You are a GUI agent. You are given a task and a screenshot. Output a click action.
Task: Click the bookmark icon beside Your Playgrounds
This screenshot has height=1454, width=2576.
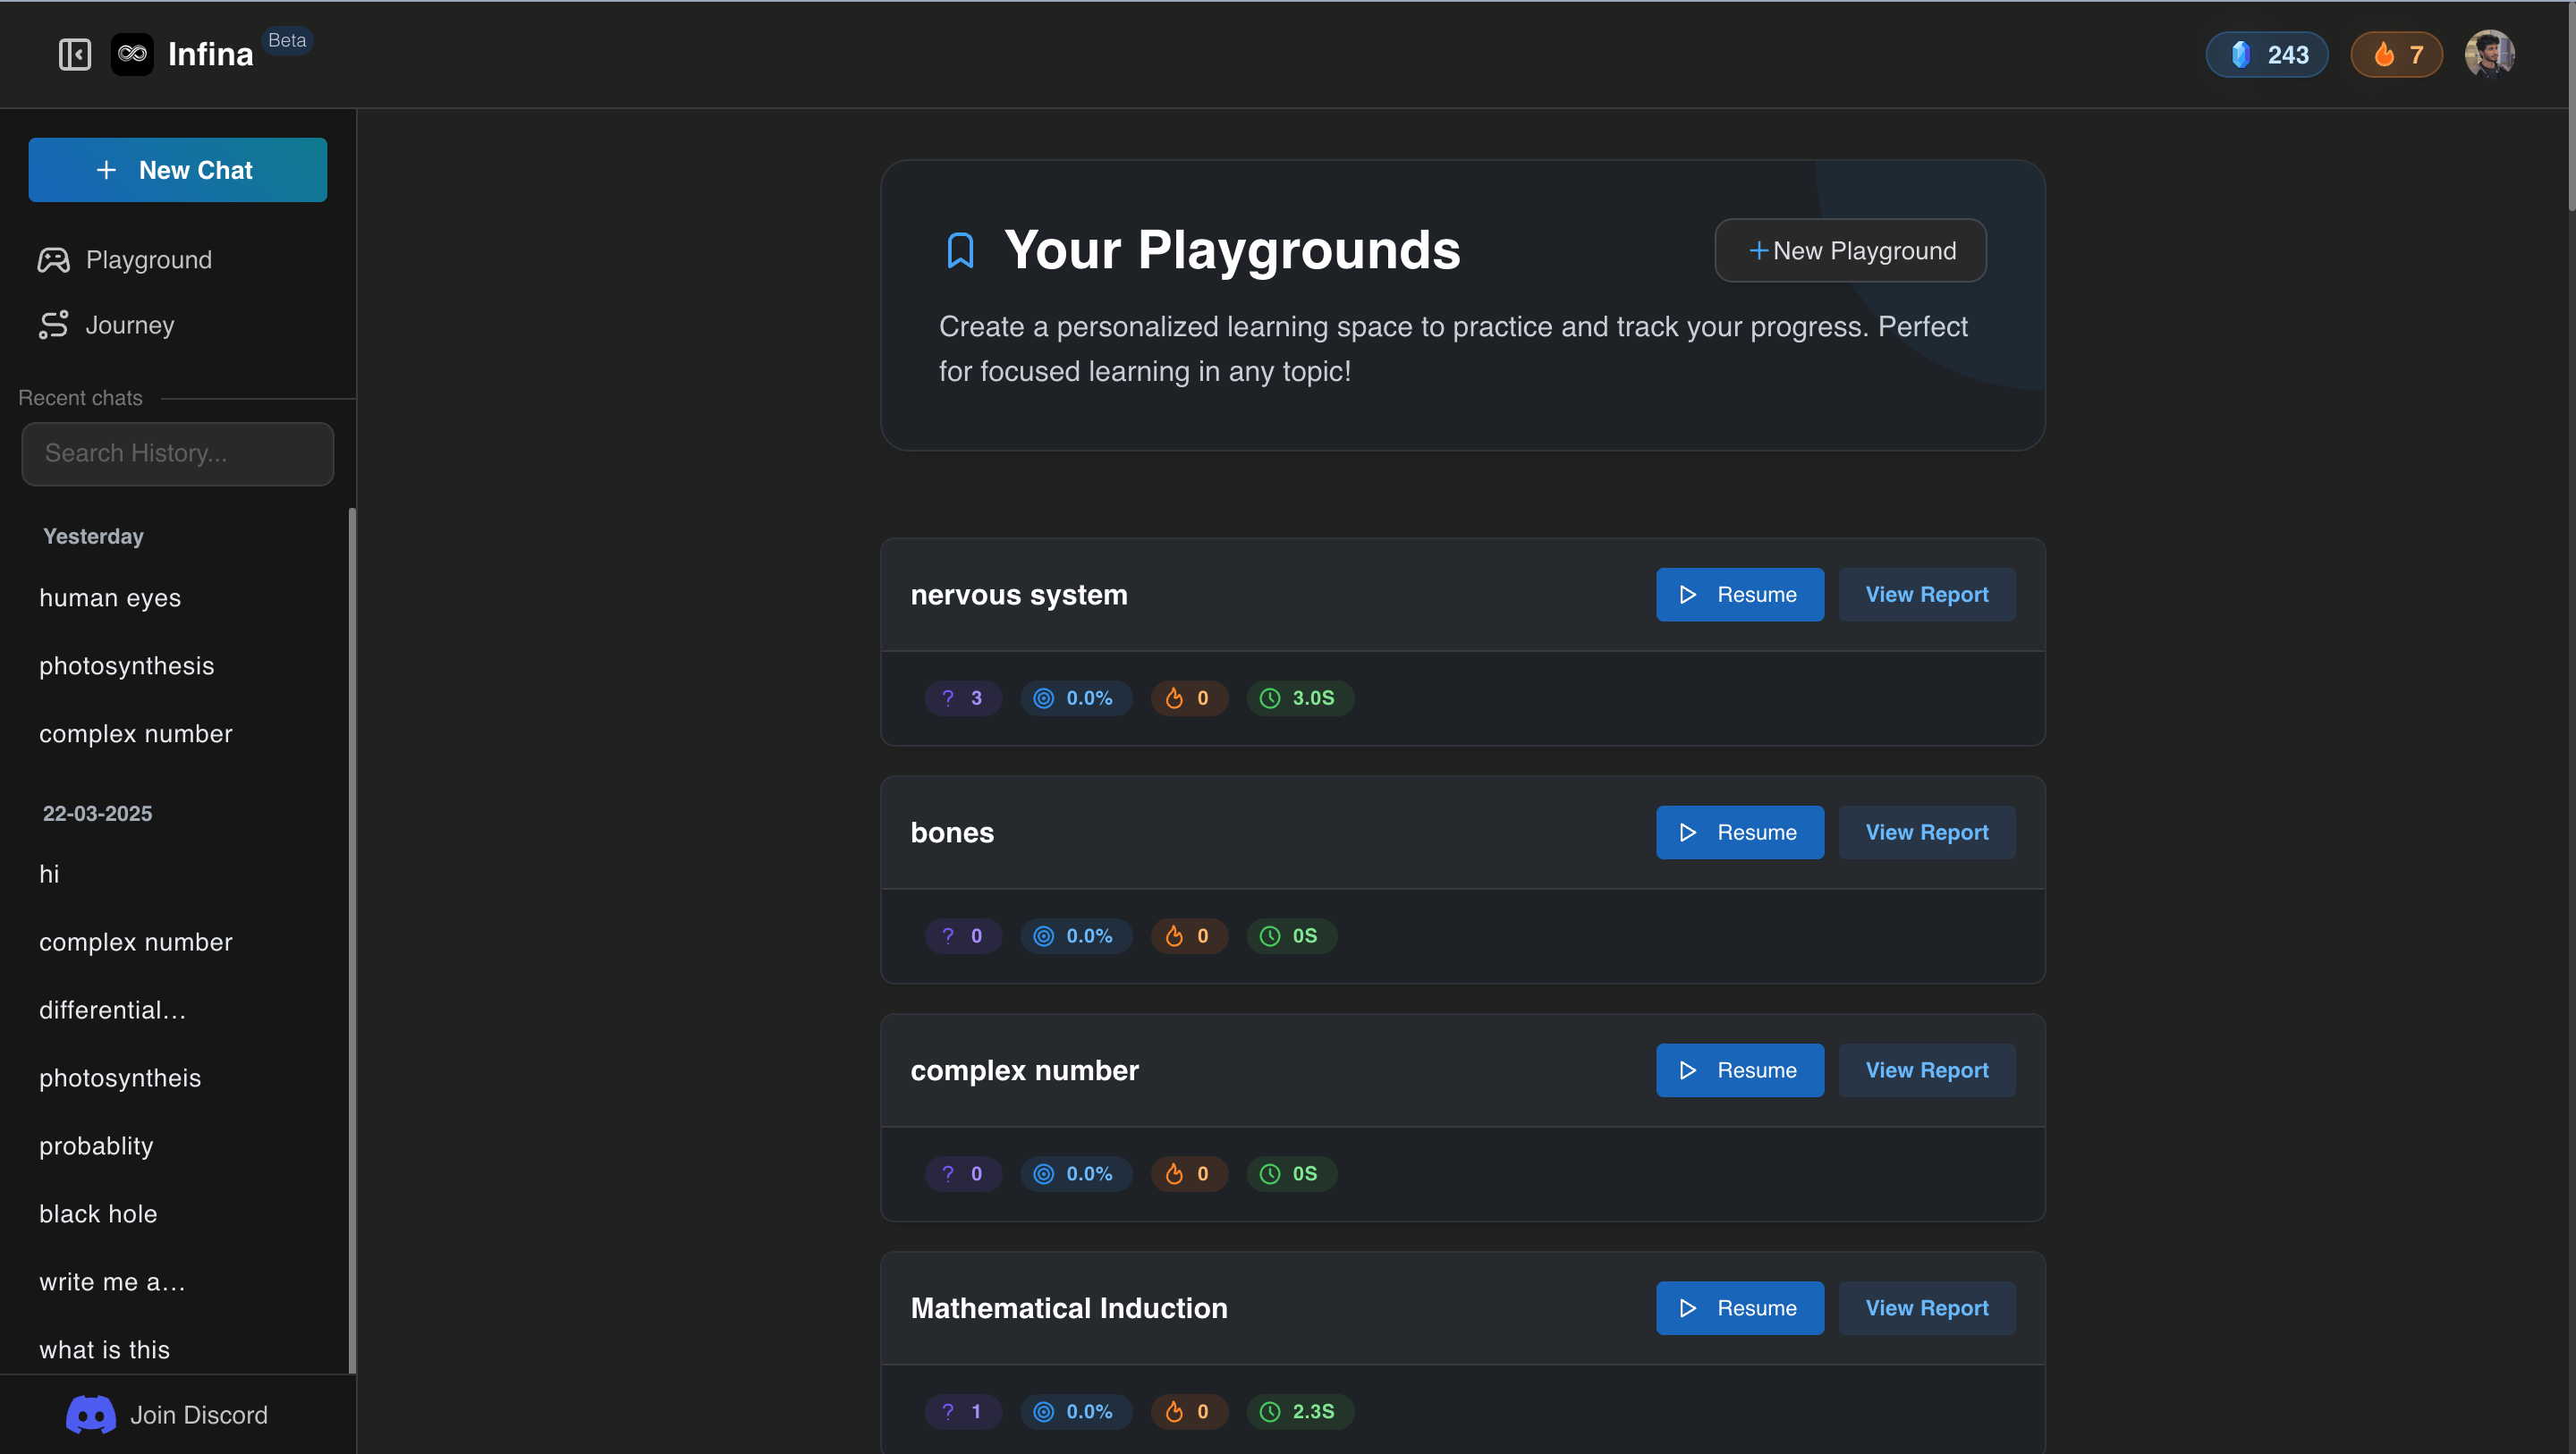[x=960, y=250]
